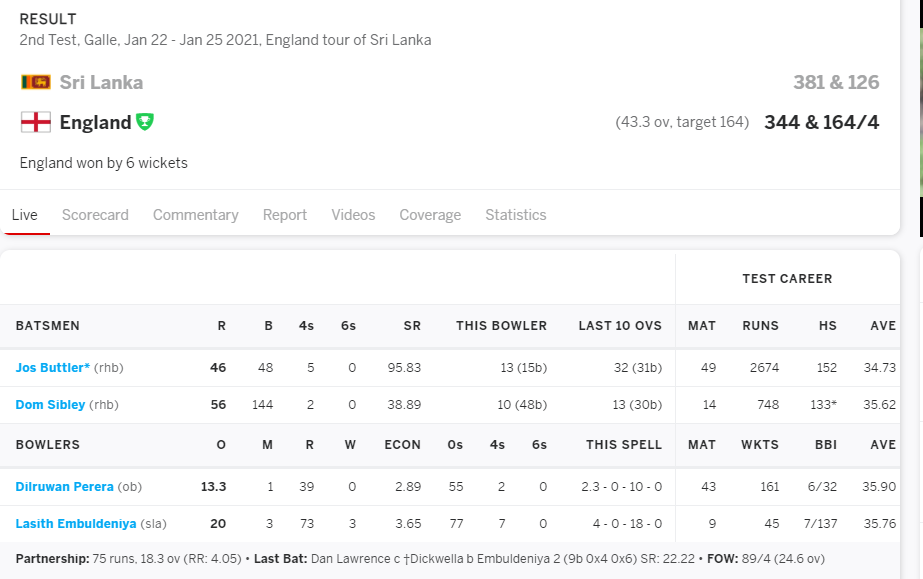923x579 pixels.
Task: Select the Live tab
Action: coord(25,215)
